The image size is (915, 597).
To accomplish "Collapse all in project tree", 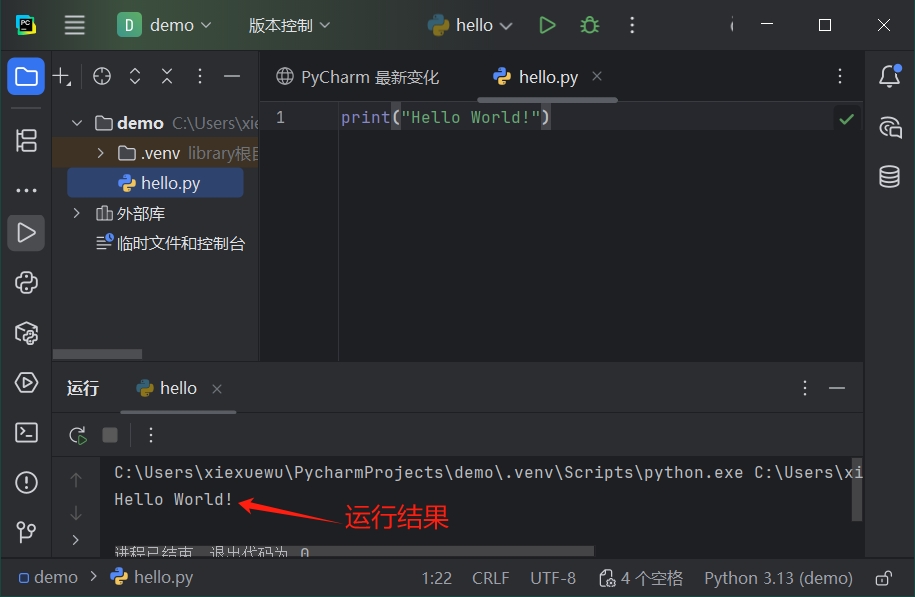I will click(167, 76).
